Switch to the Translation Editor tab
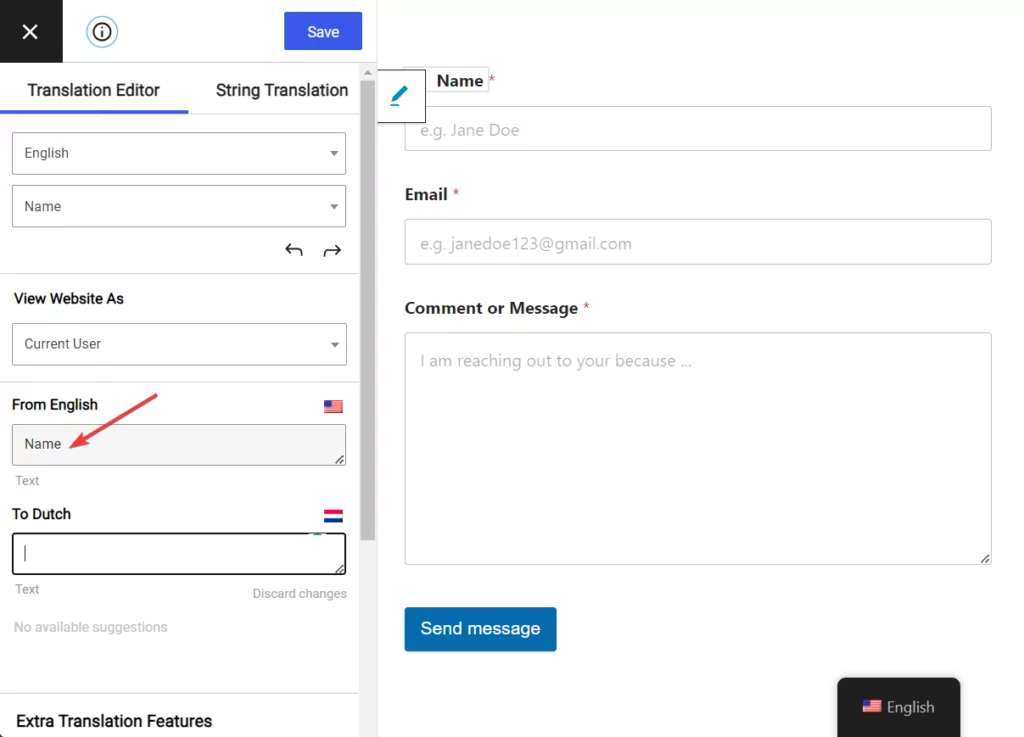Screen dimensions: 1024x737 [x=93, y=90]
